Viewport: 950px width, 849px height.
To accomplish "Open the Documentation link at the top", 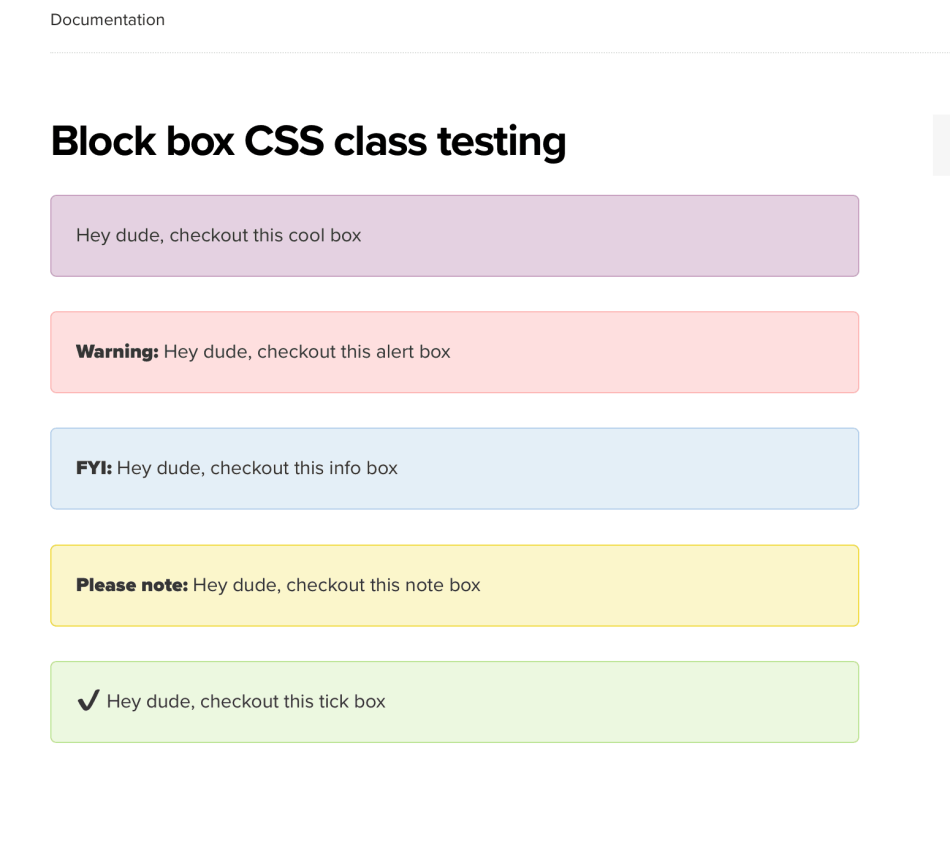I will pyautogui.click(x=107, y=20).
